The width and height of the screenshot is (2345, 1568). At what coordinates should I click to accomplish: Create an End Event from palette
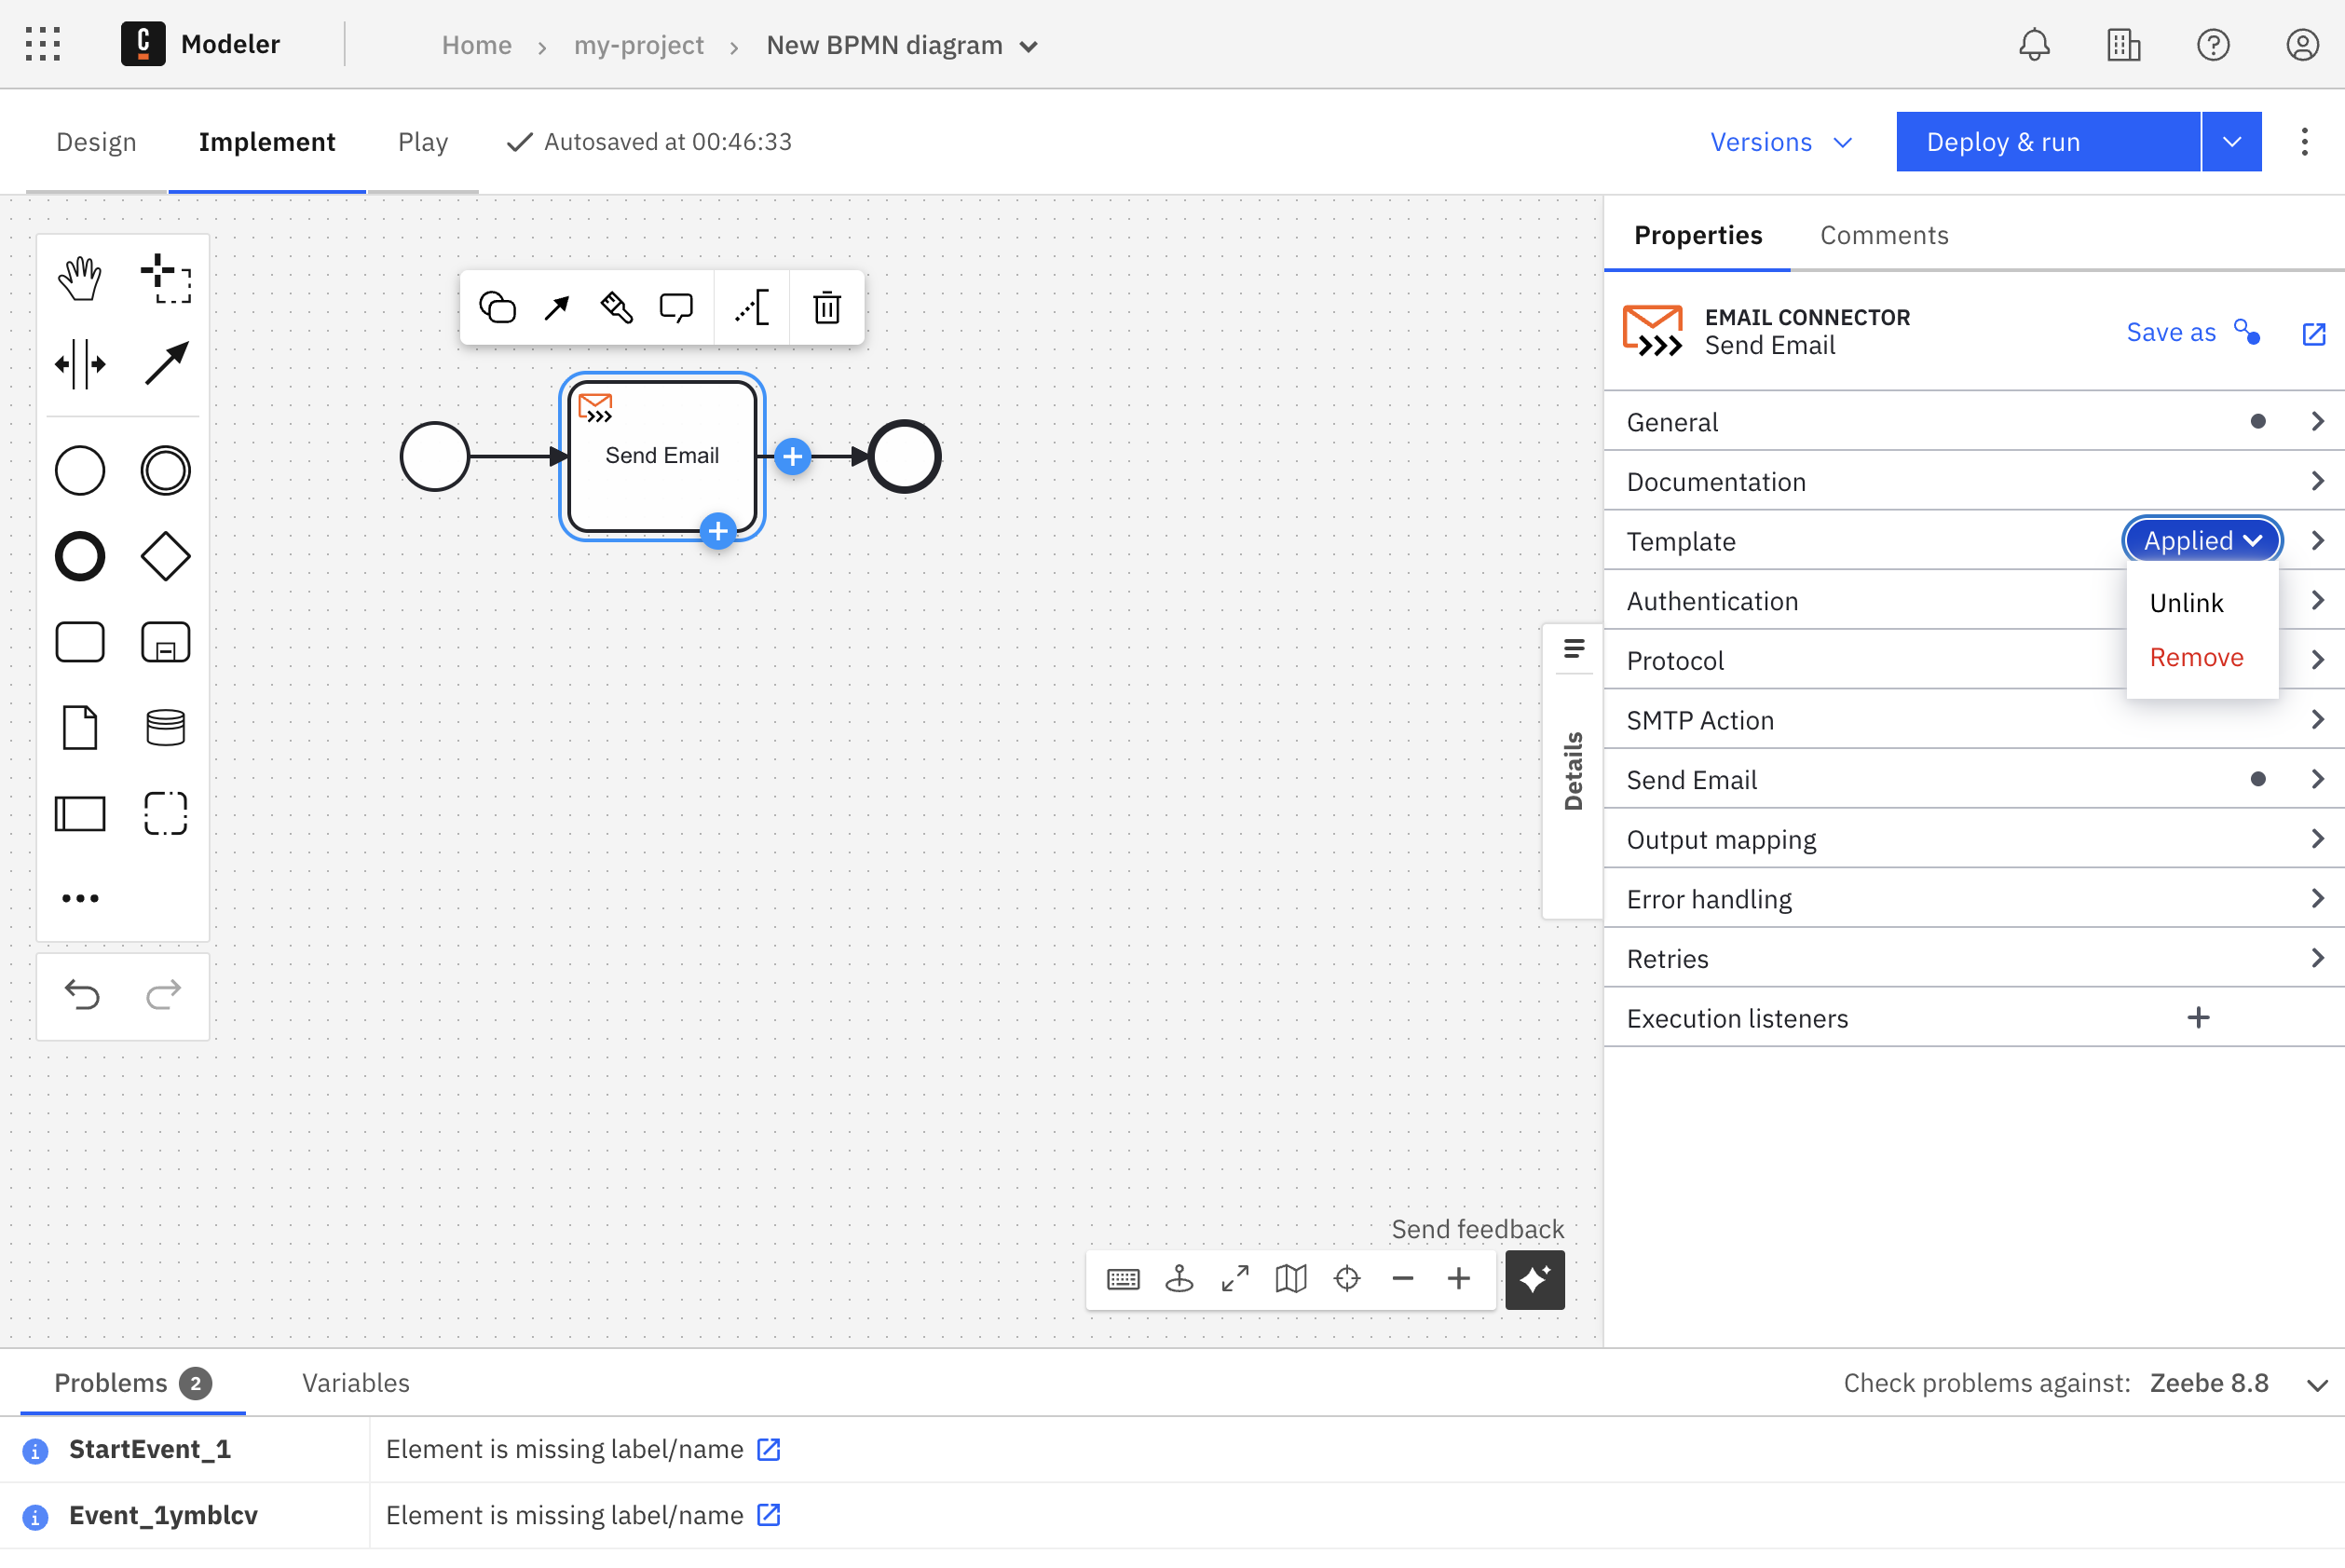click(x=80, y=556)
